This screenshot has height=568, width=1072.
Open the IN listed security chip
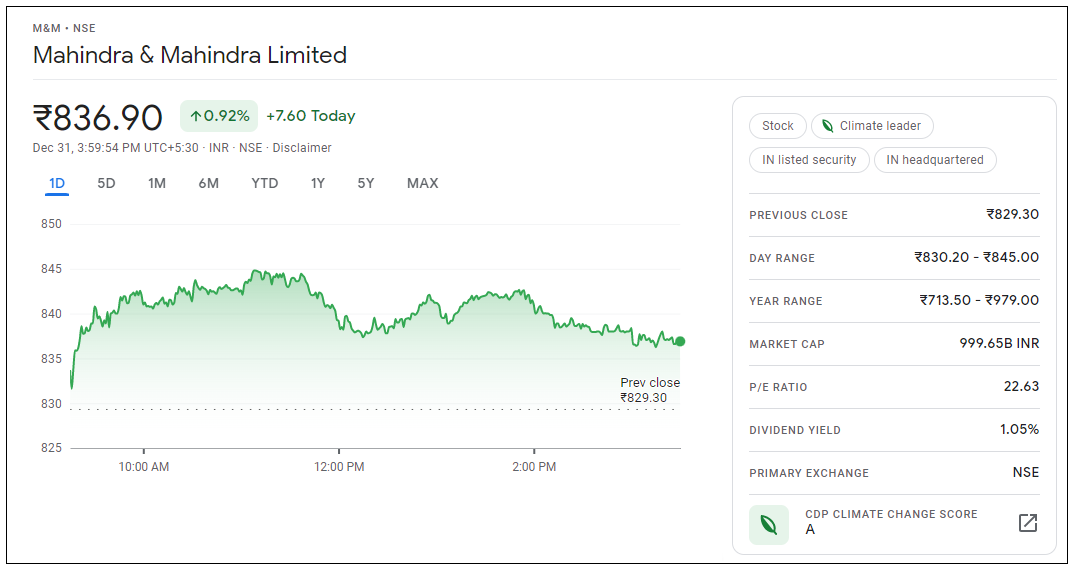coord(809,160)
